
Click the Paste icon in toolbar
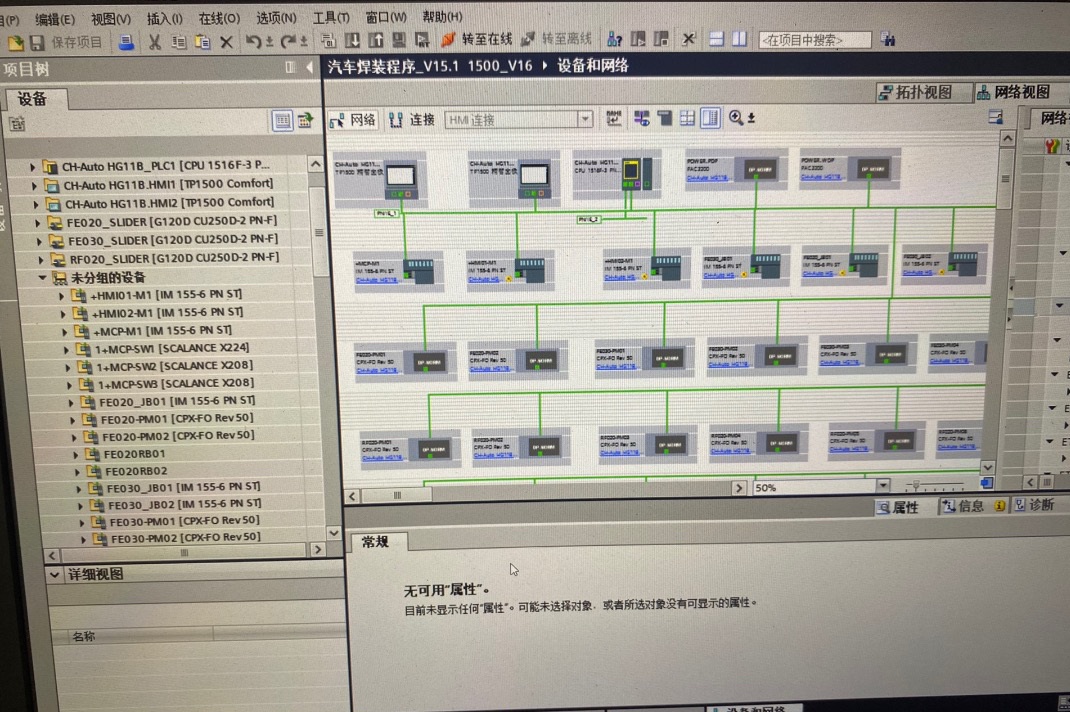tap(203, 42)
